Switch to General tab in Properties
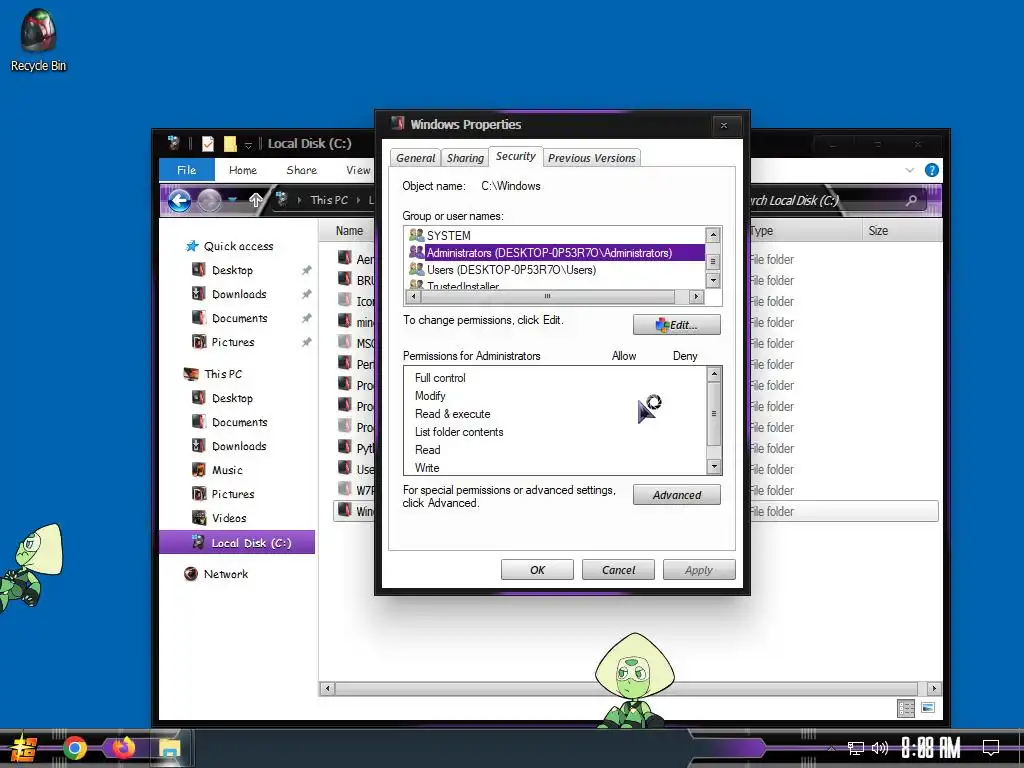1024x768 pixels. coord(415,158)
